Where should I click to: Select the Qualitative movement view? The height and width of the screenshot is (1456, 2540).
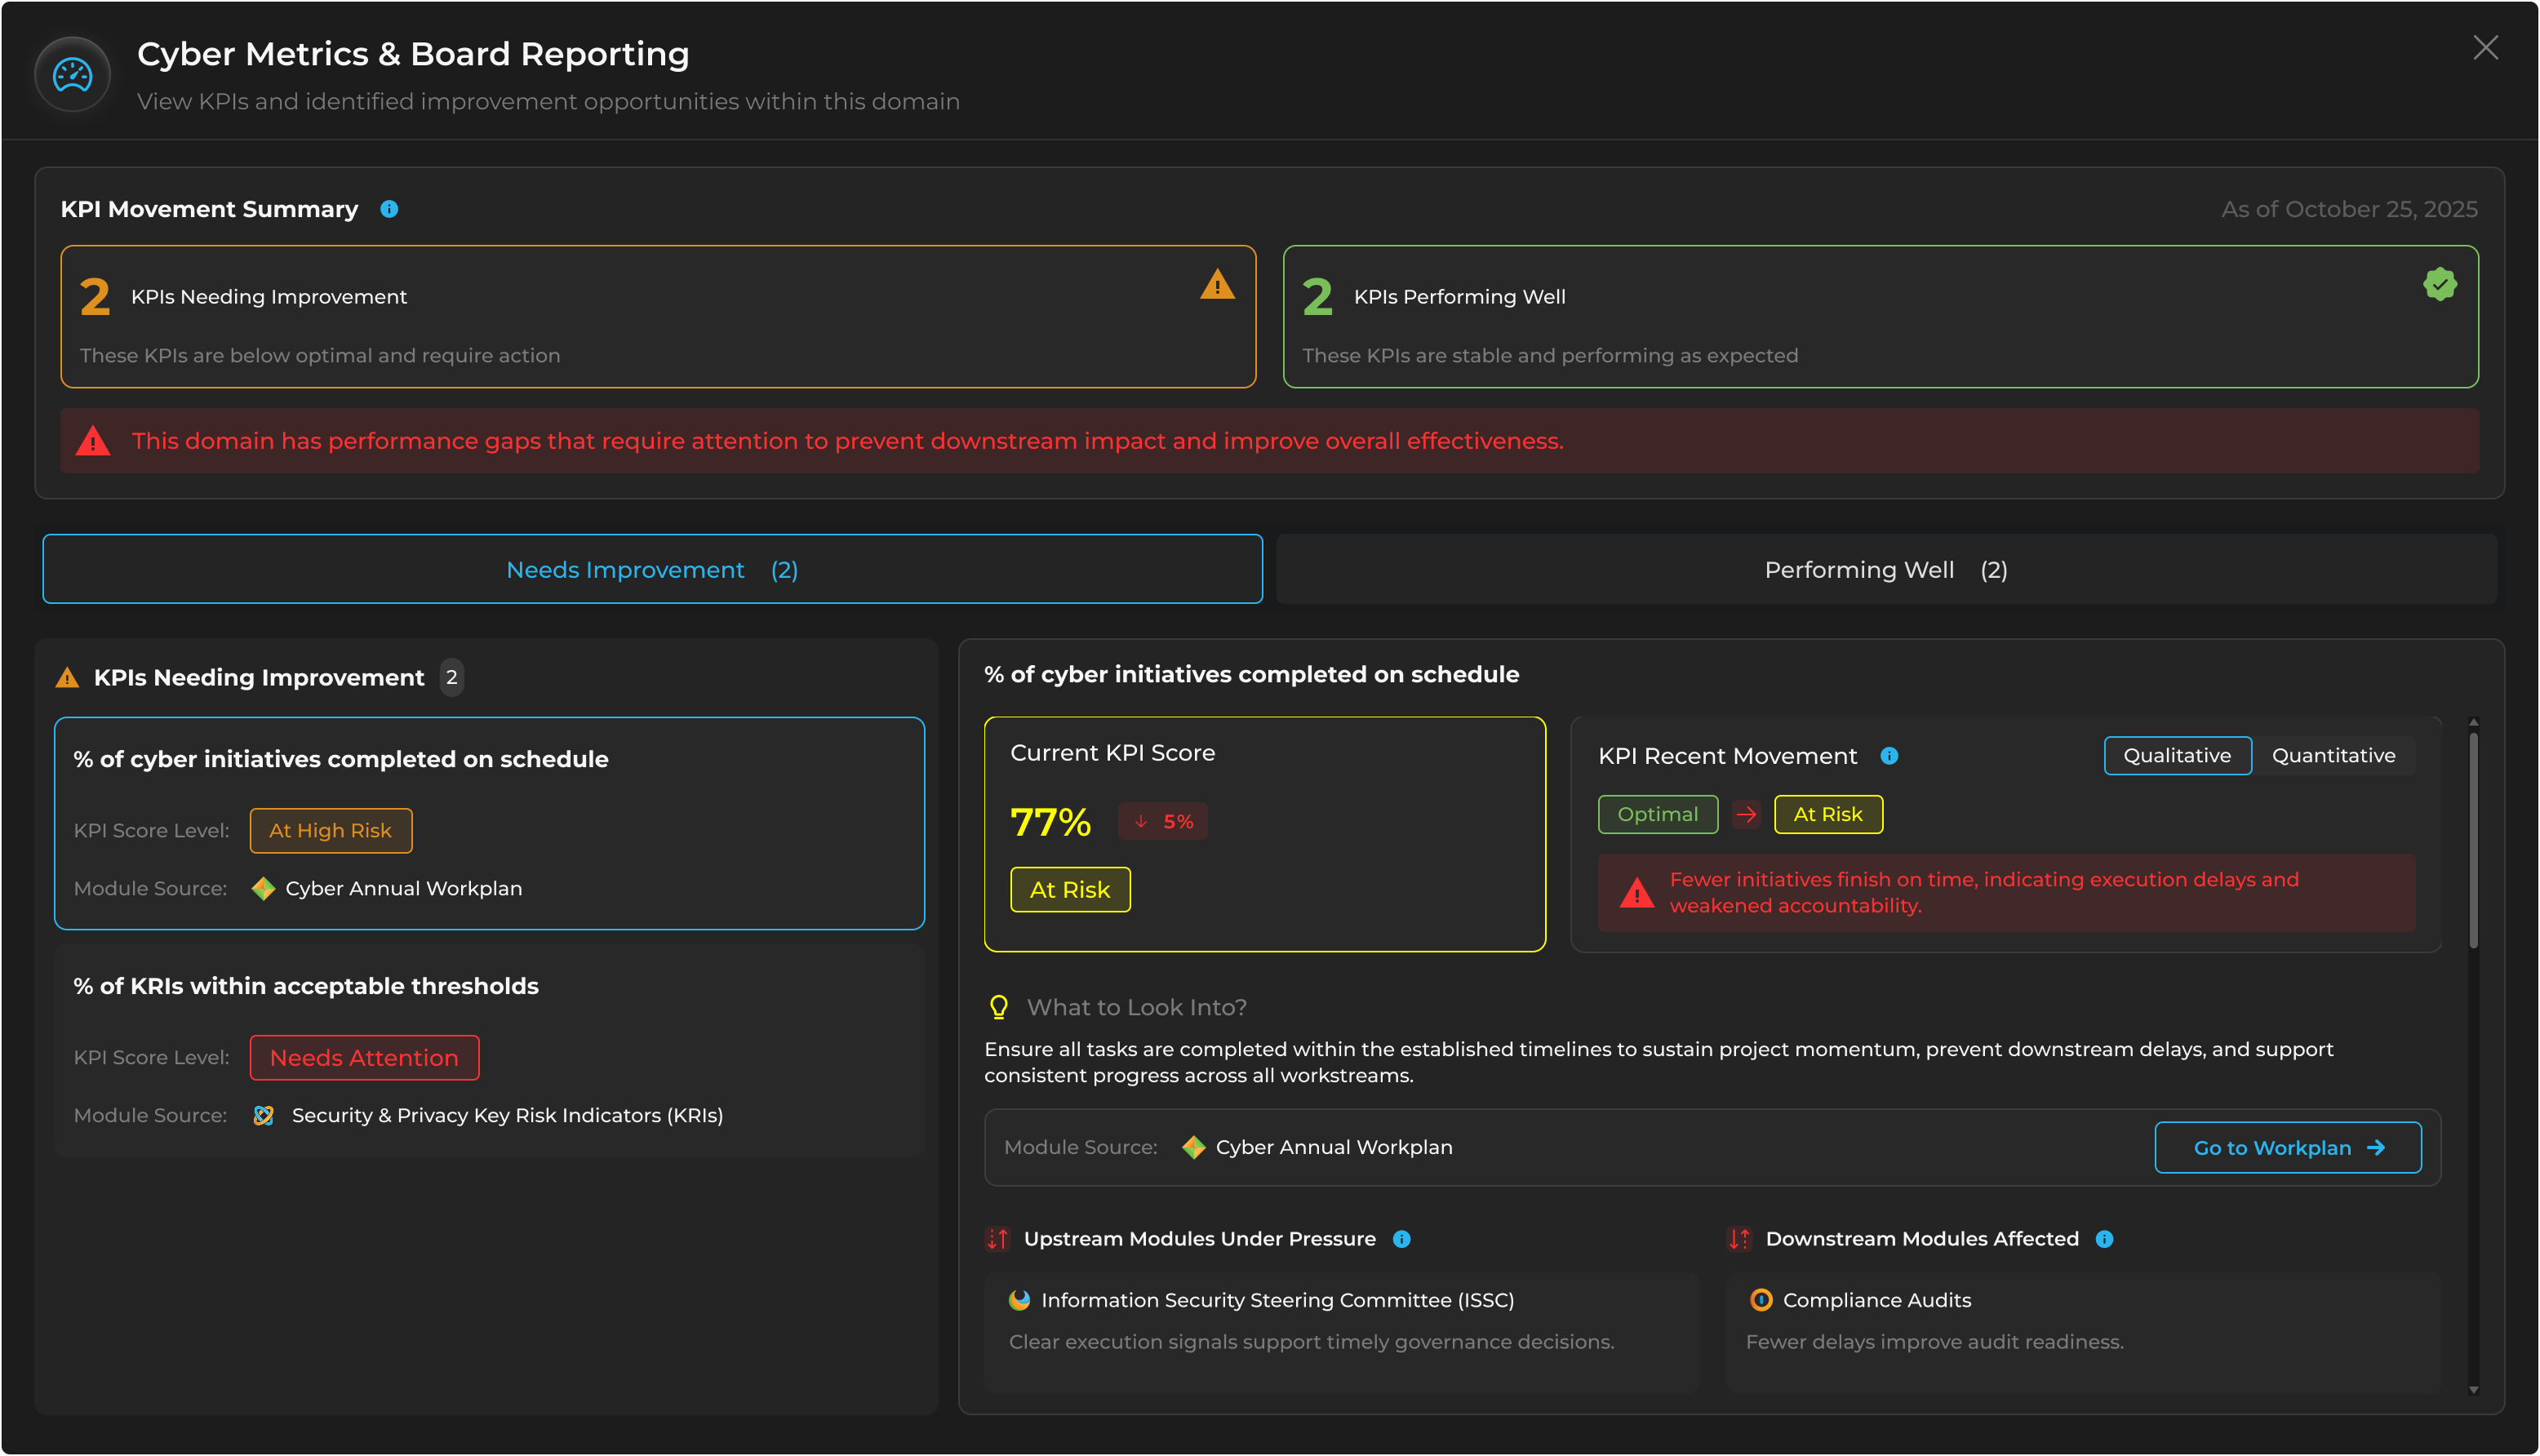(2176, 756)
